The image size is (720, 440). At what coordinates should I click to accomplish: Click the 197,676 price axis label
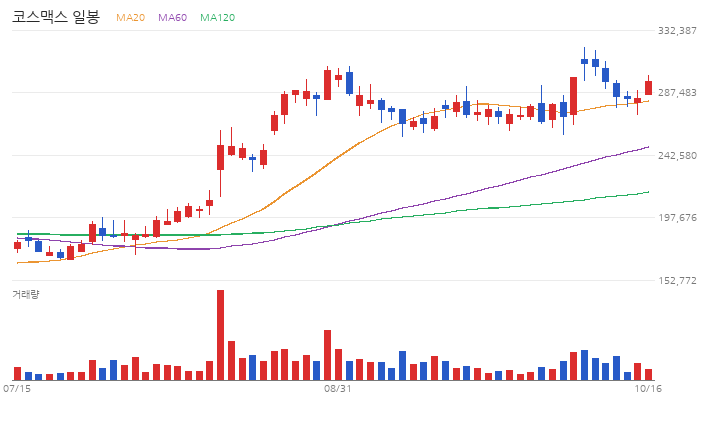coord(677,217)
